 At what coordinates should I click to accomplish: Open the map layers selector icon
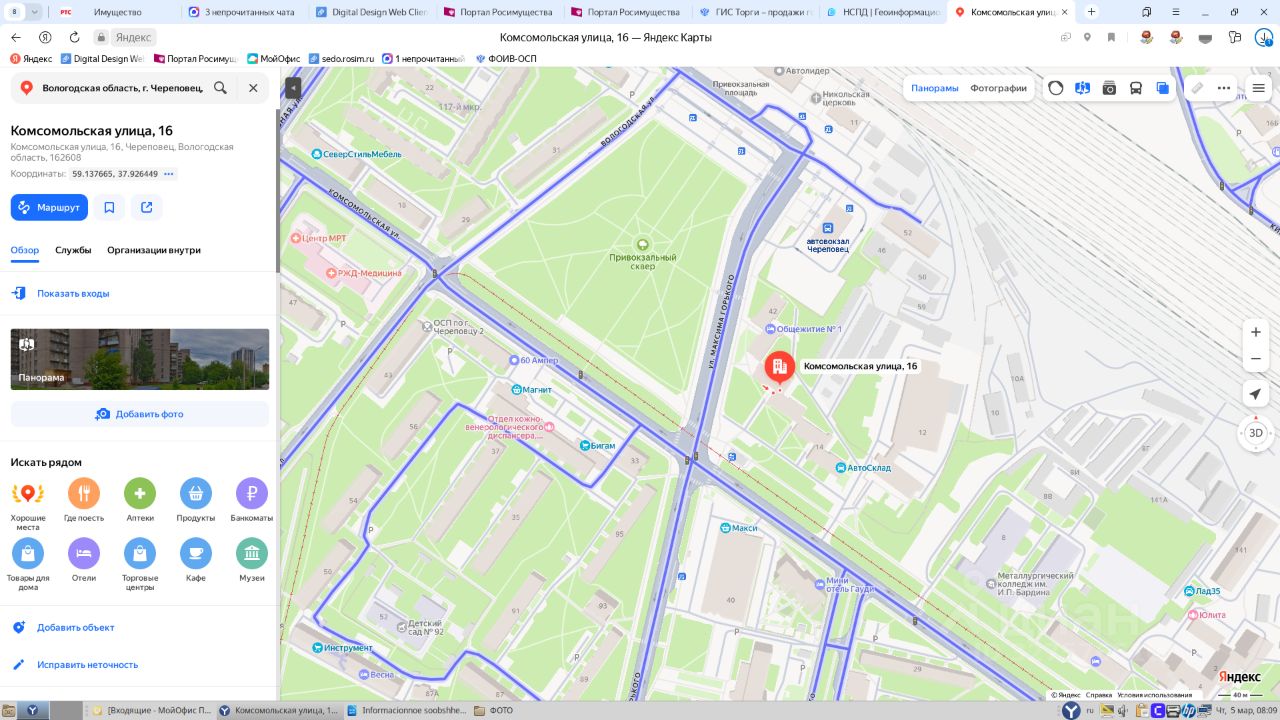(1162, 88)
